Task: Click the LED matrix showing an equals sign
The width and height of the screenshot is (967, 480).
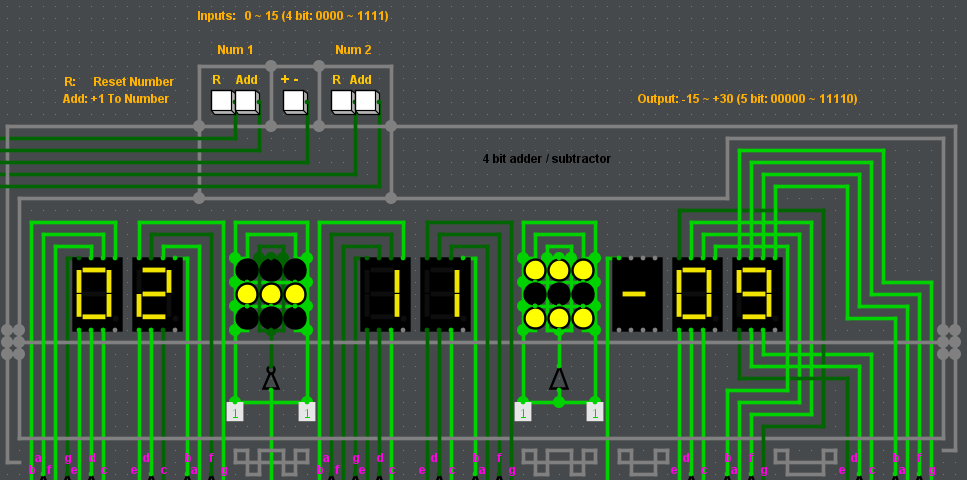Action: click(559, 294)
